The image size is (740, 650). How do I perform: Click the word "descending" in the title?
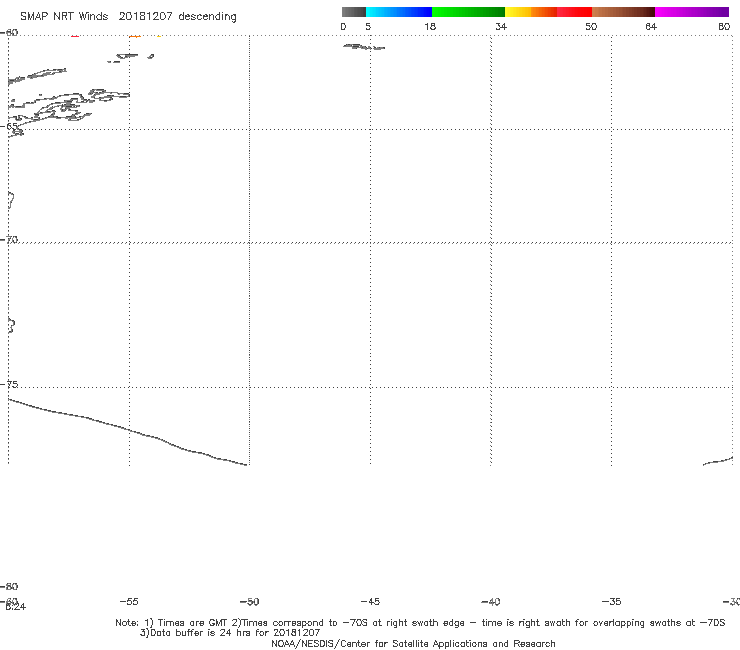click(207, 17)
